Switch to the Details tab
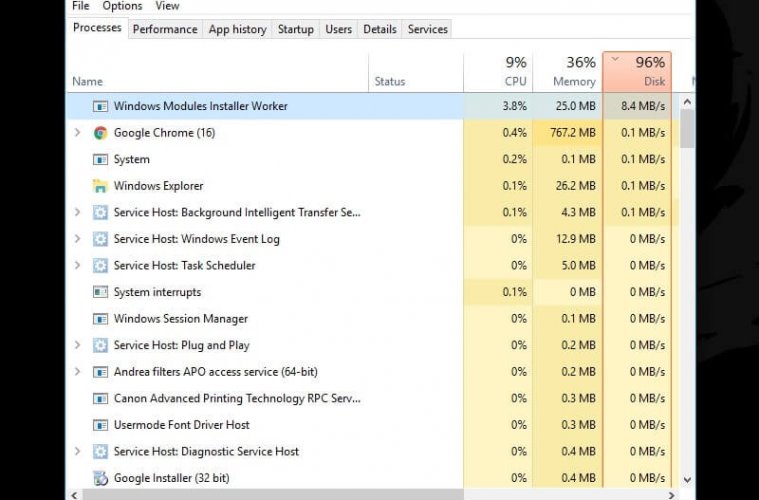 380,29
